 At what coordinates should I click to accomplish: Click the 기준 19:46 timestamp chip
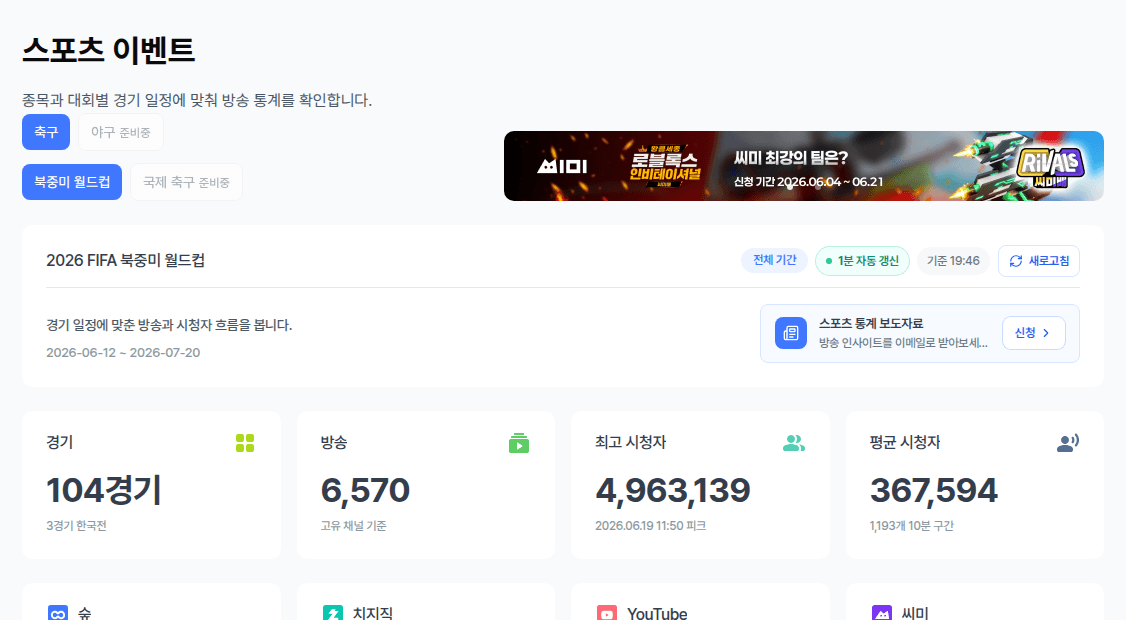(953, 261)
